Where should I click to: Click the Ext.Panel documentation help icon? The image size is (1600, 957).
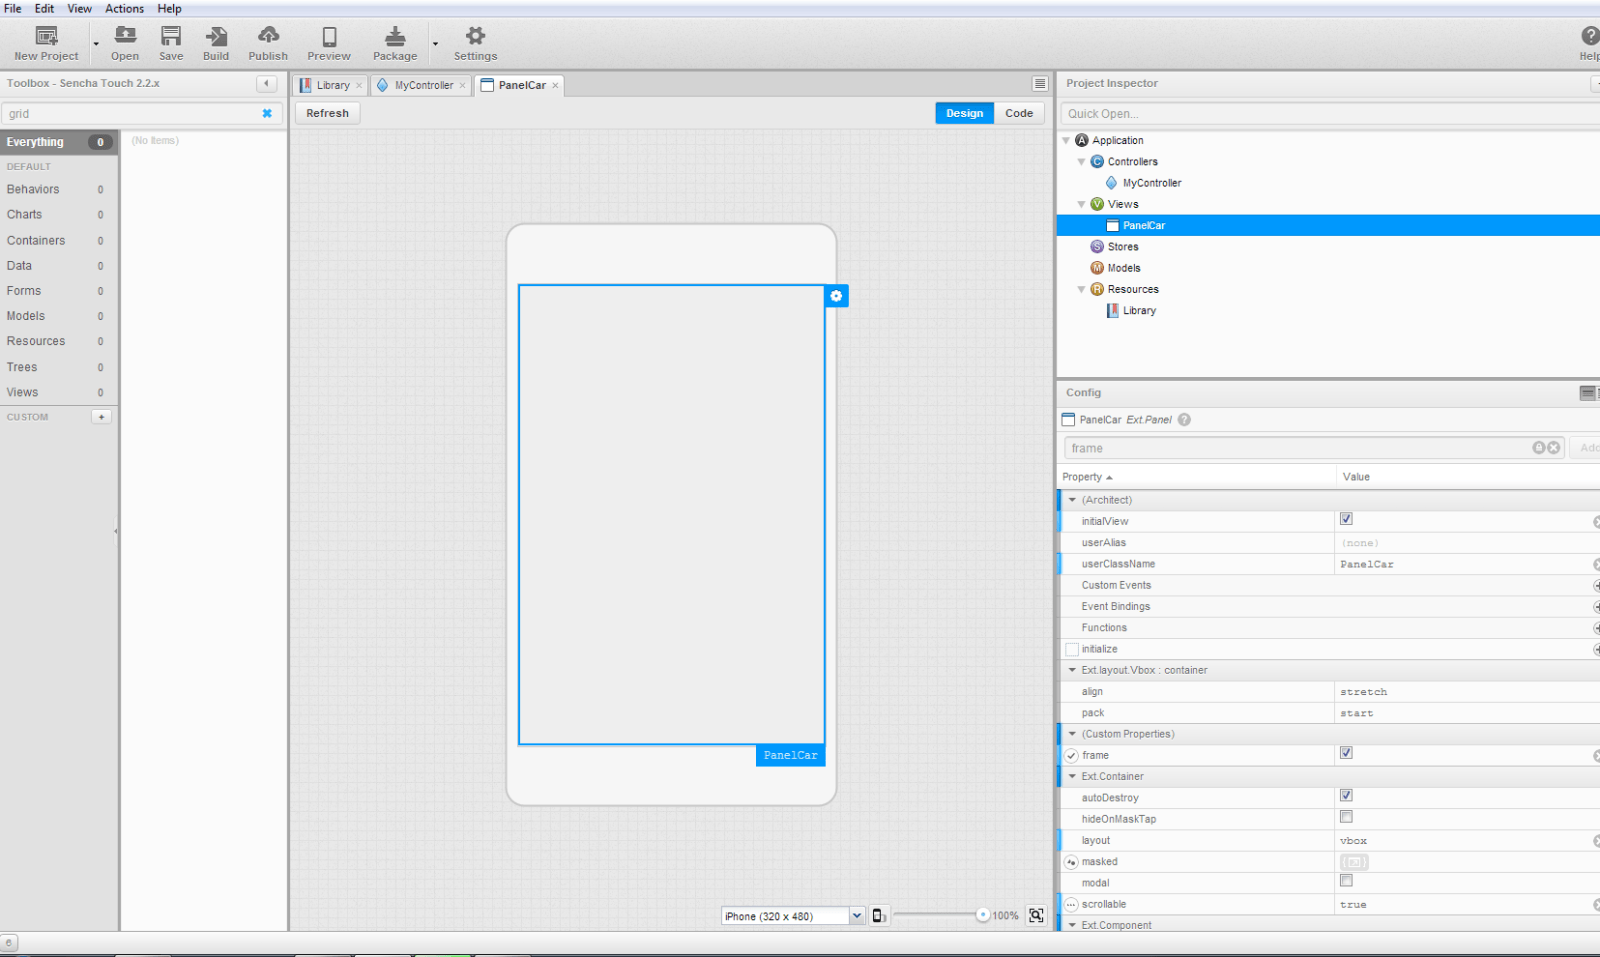click(x=1184, y=420)
